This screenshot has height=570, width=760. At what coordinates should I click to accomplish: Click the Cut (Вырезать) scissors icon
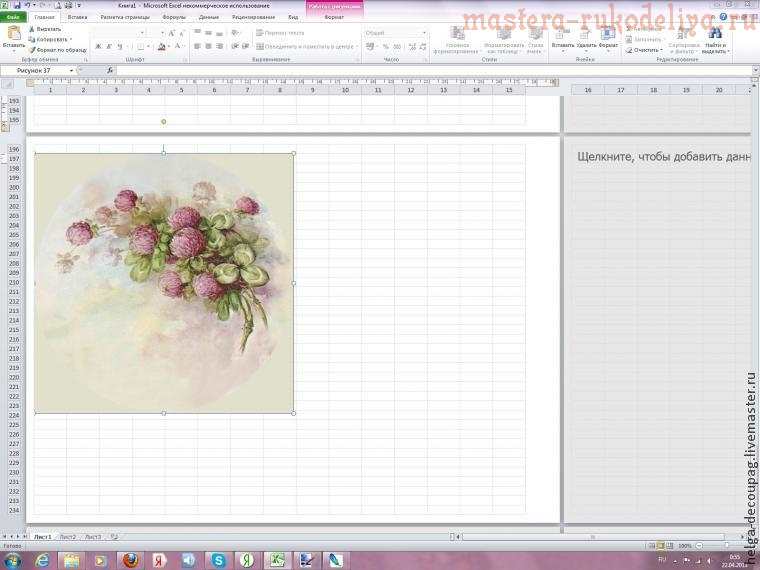coord(32,29)
